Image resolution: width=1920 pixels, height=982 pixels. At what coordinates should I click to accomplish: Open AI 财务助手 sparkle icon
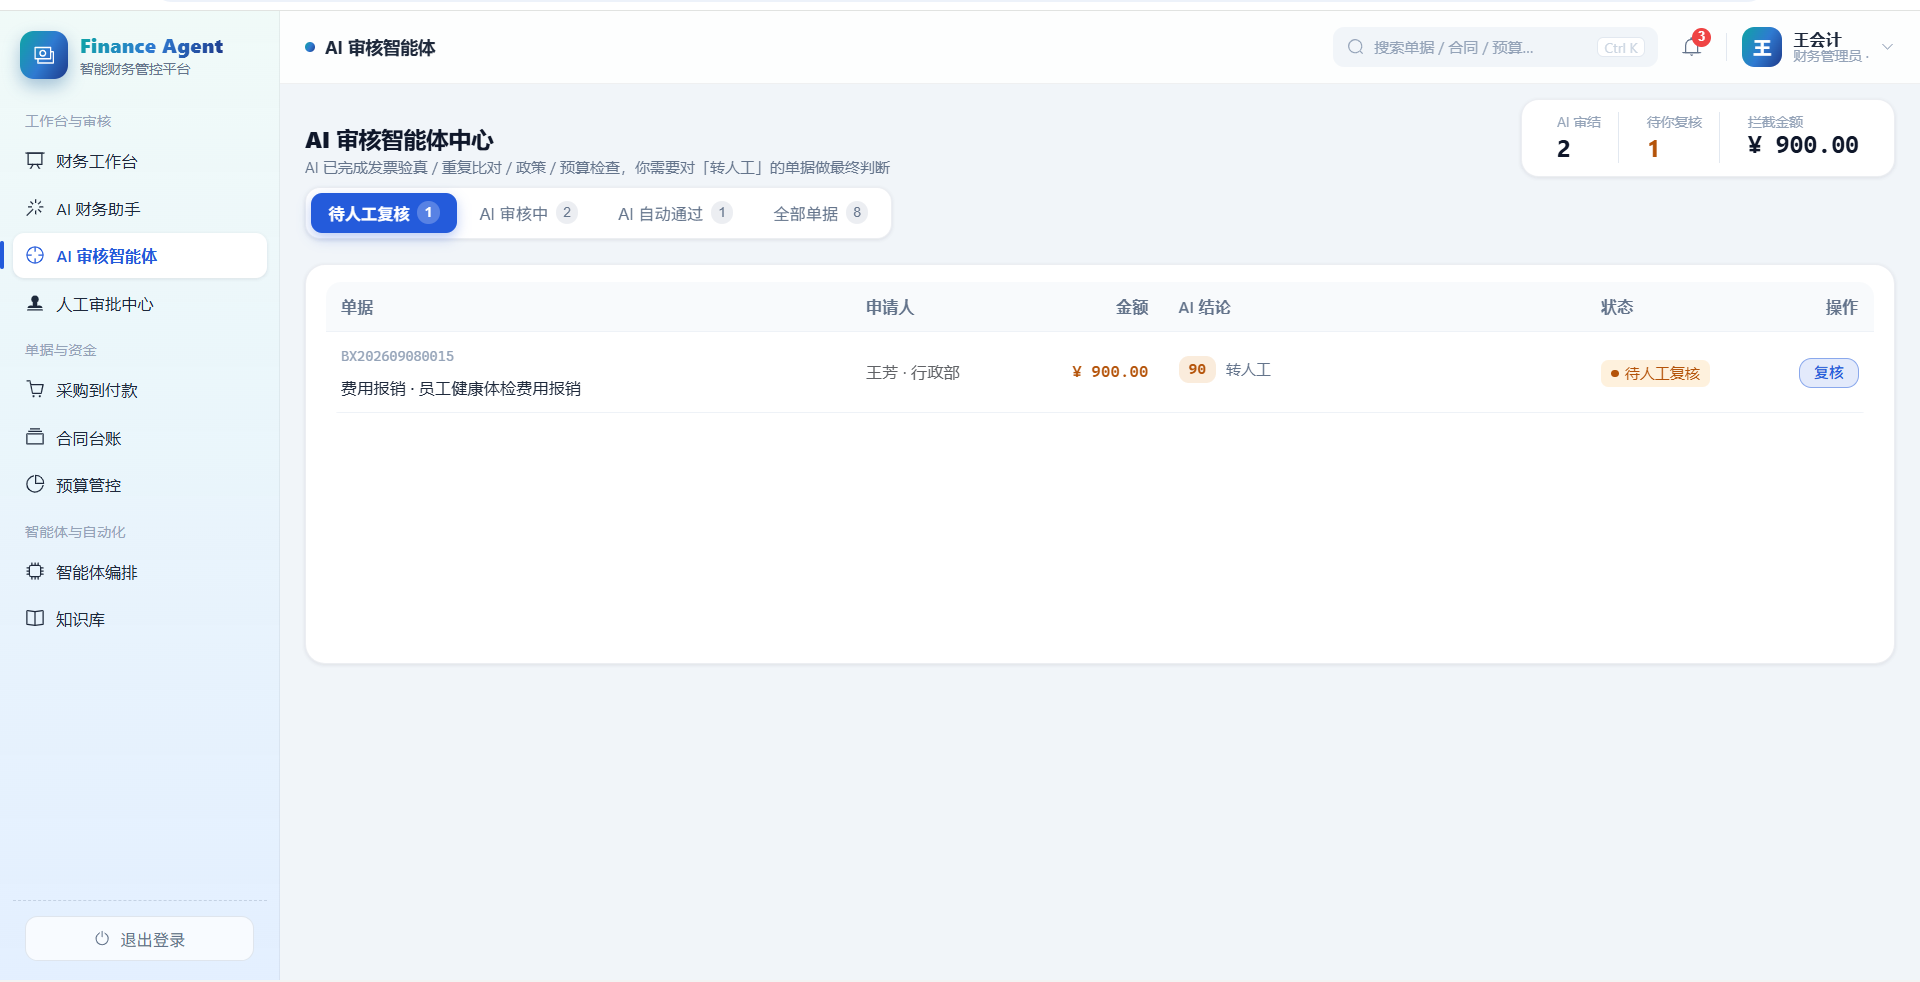(35, 208)
